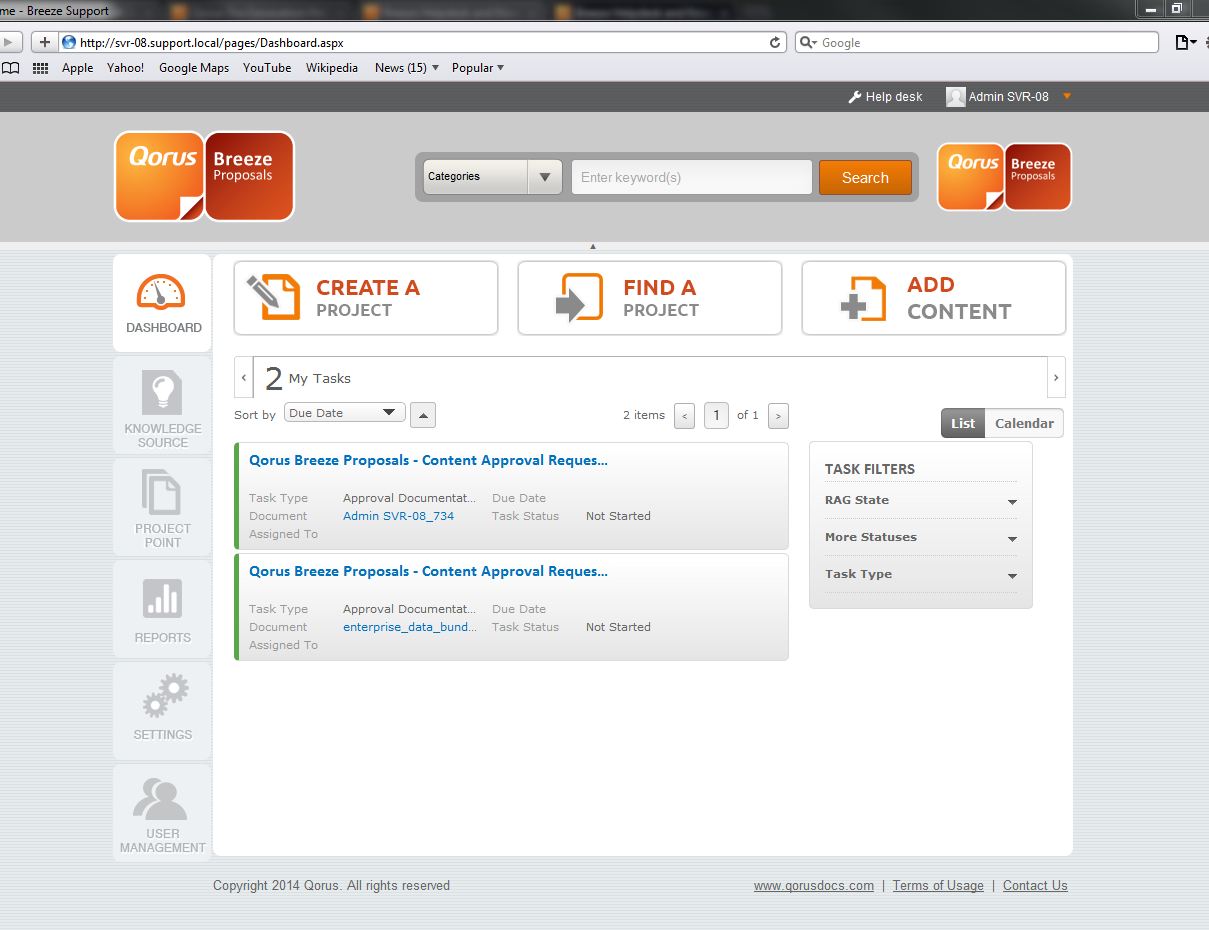Collapse the header with the small up triangle
Image resolution: width=1209 pixels, height=930 pixels.
point(593,246)
